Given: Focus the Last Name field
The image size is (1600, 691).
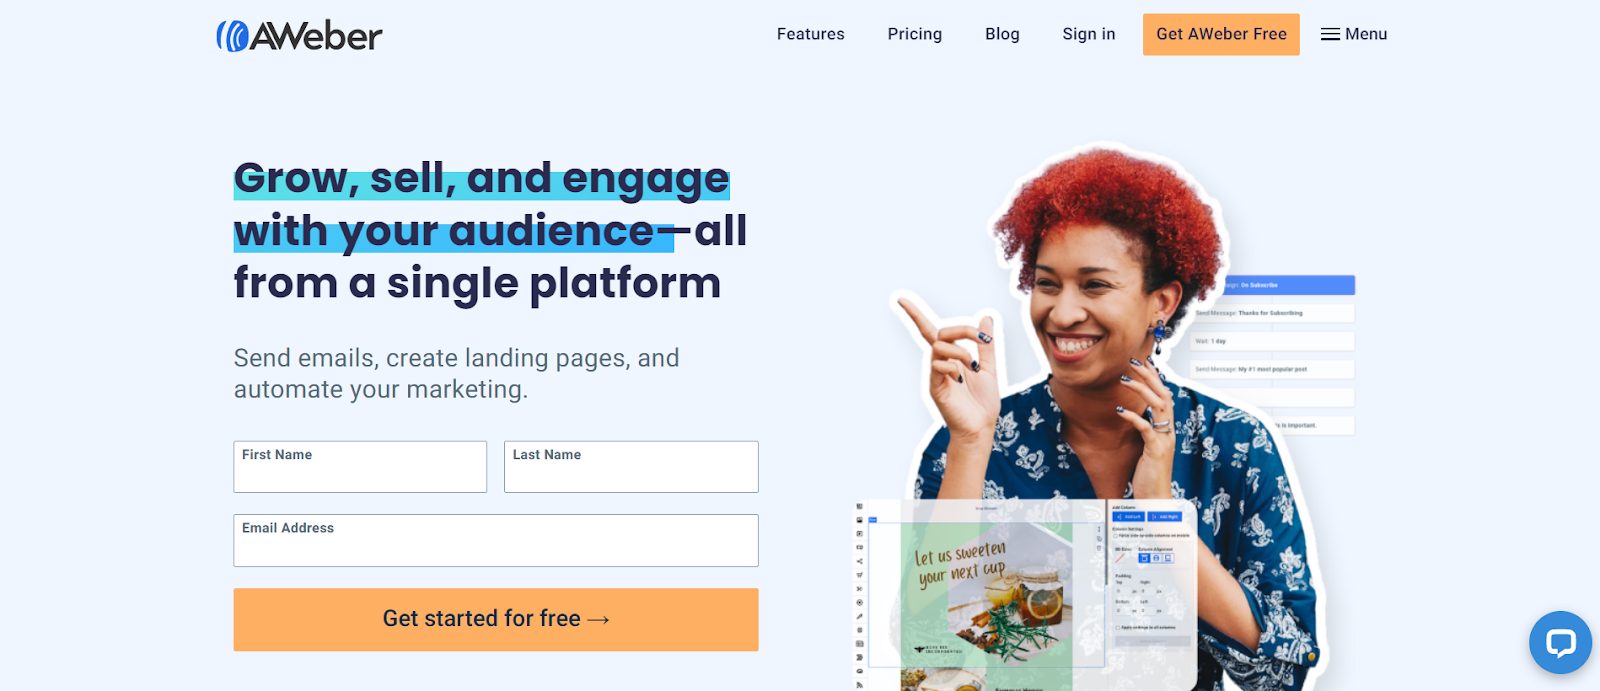Looking at the screenshot, I should (x=631, y=467).
